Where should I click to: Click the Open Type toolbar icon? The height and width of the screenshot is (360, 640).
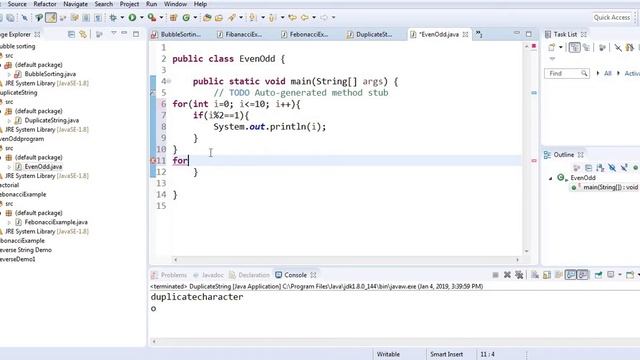pyautogui.click(x=207, y=18)
